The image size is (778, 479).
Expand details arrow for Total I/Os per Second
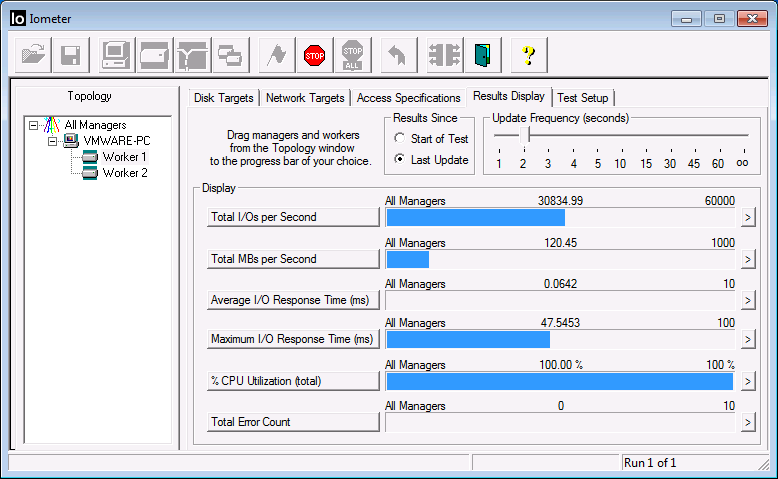click(x=746, y=218)
